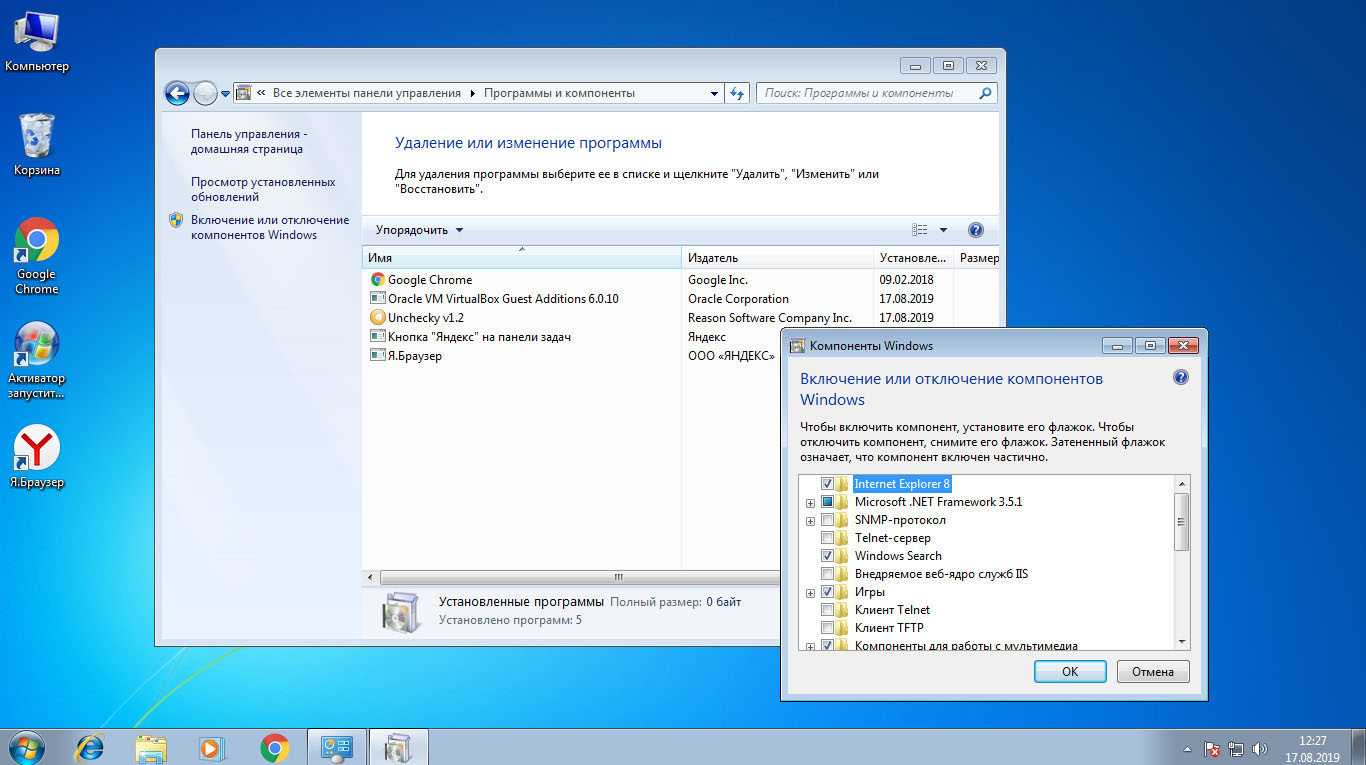Viewport: 1366px width, 765px height.
Task: Click the Action Center flag tray icon
Action: pyautogui.click(x=1211, y=748)
